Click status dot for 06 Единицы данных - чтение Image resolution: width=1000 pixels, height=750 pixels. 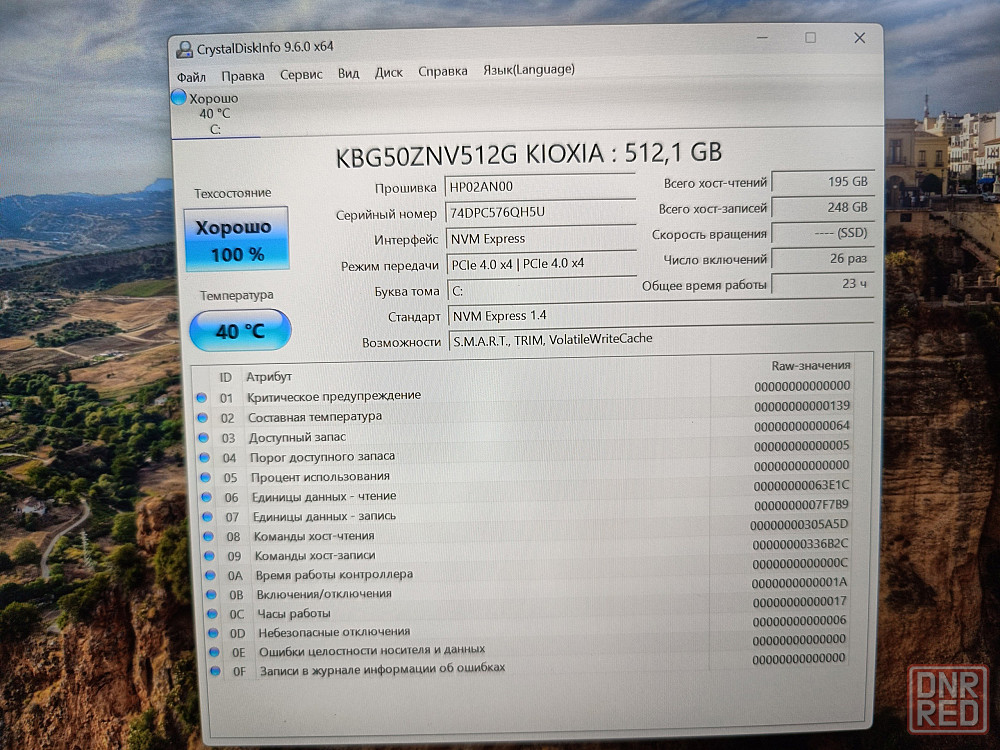click(207, 497)
